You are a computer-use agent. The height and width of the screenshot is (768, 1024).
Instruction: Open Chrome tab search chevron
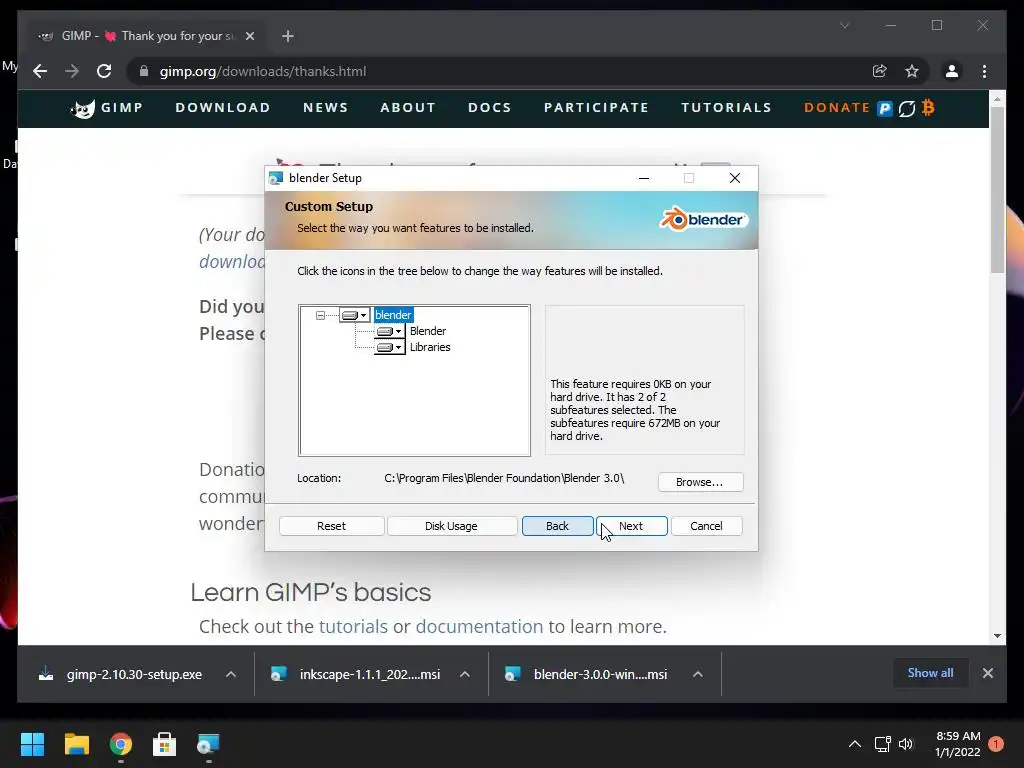tap(844, 25)
